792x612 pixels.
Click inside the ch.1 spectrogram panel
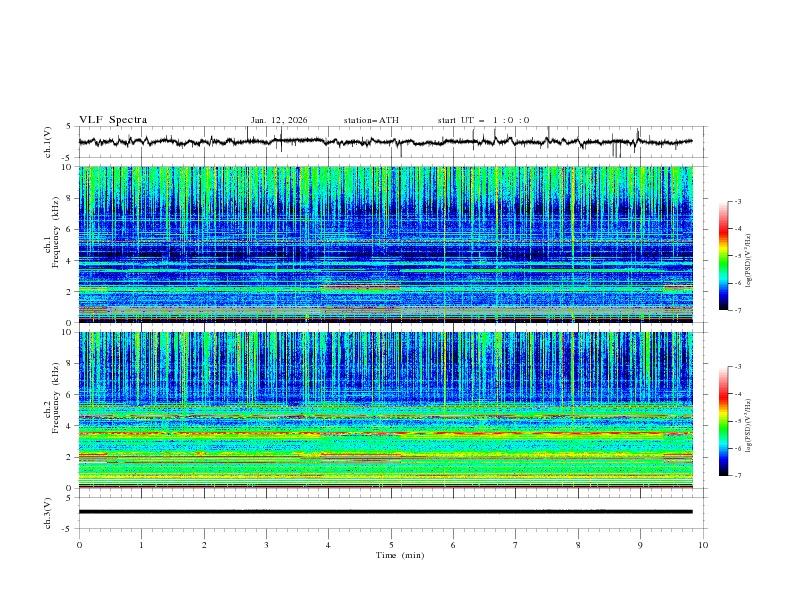coord(385,244)
